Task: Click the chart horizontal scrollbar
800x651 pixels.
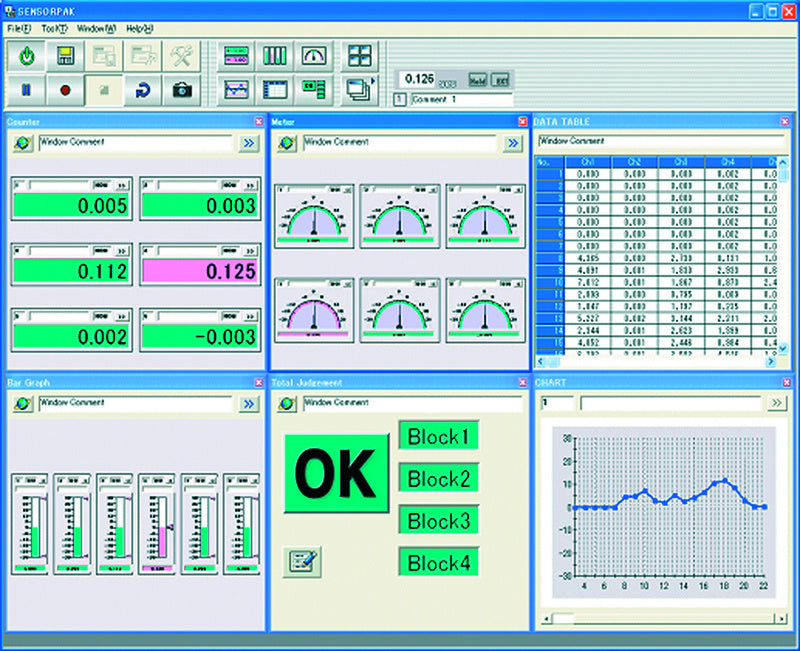Action: 660,617
